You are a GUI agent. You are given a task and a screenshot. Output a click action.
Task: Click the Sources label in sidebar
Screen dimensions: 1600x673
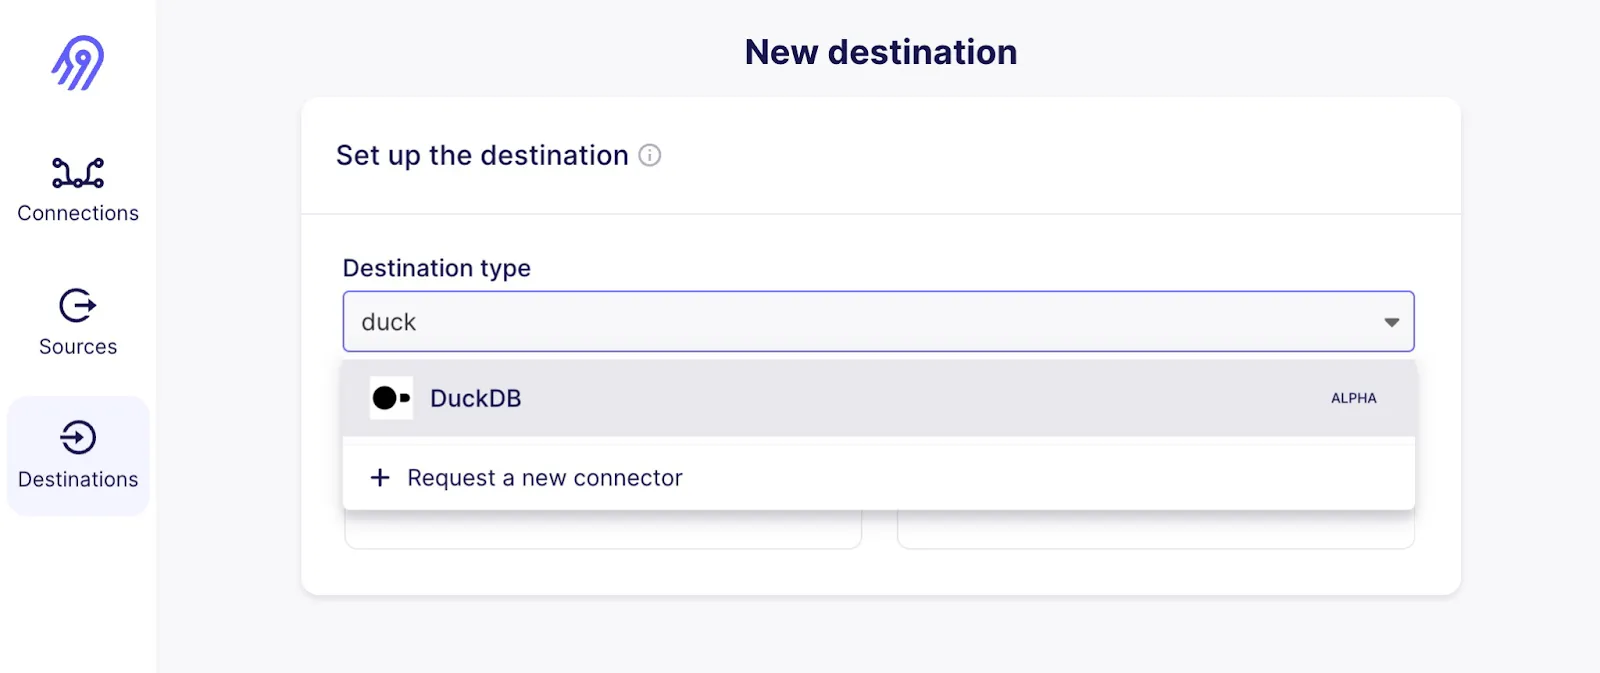(x=78, y=347)
